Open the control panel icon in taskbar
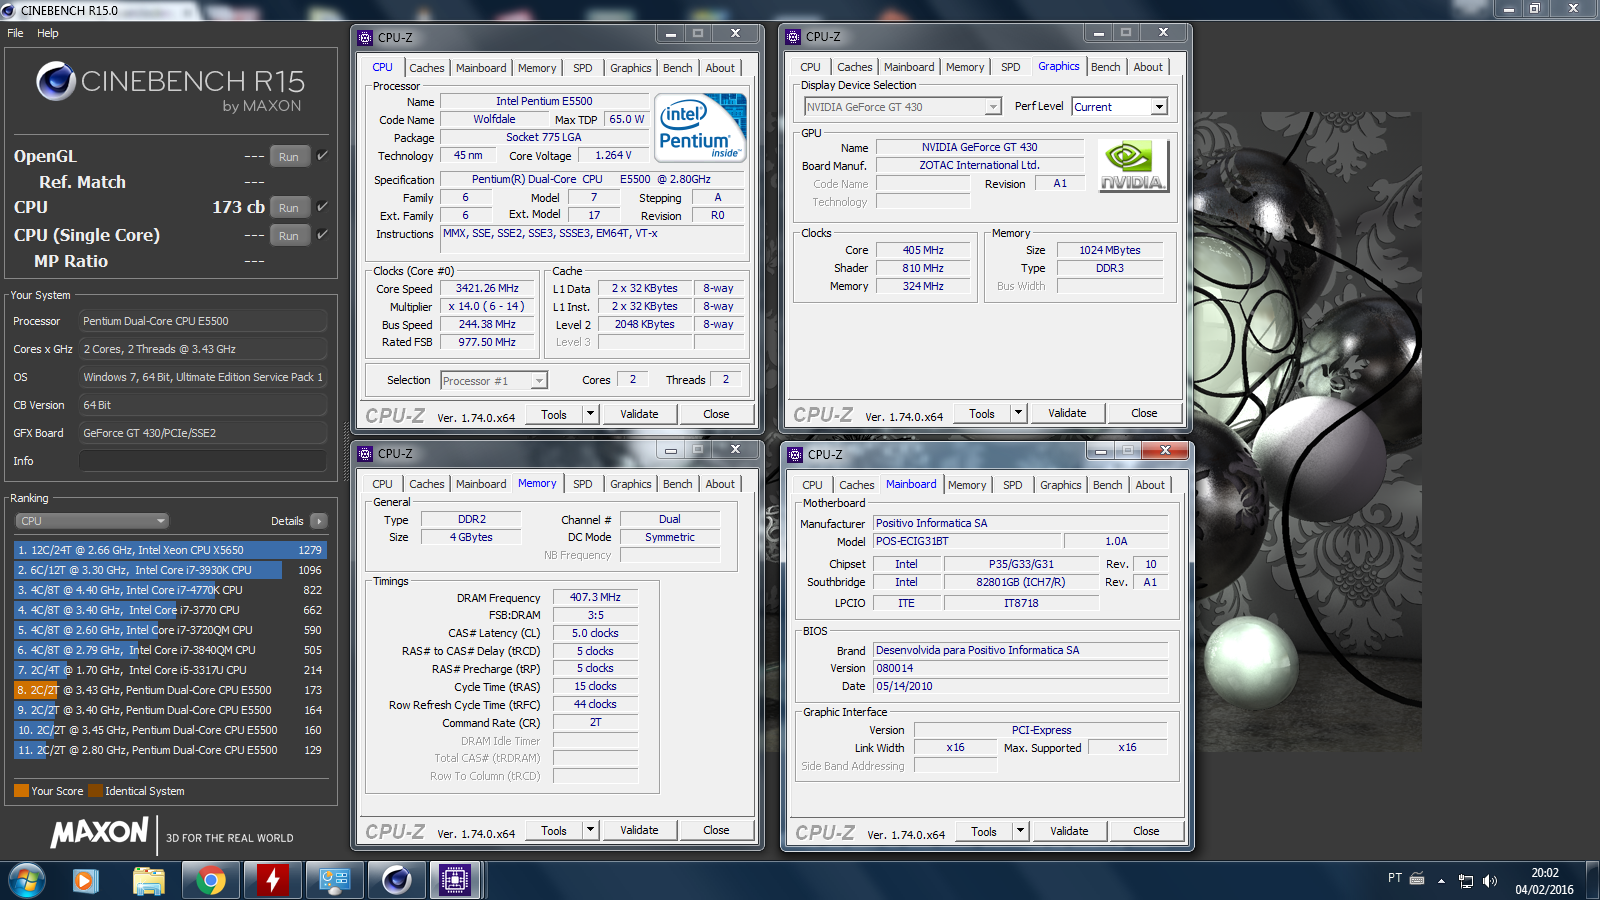1600x900 pixels. pos(334,881)
